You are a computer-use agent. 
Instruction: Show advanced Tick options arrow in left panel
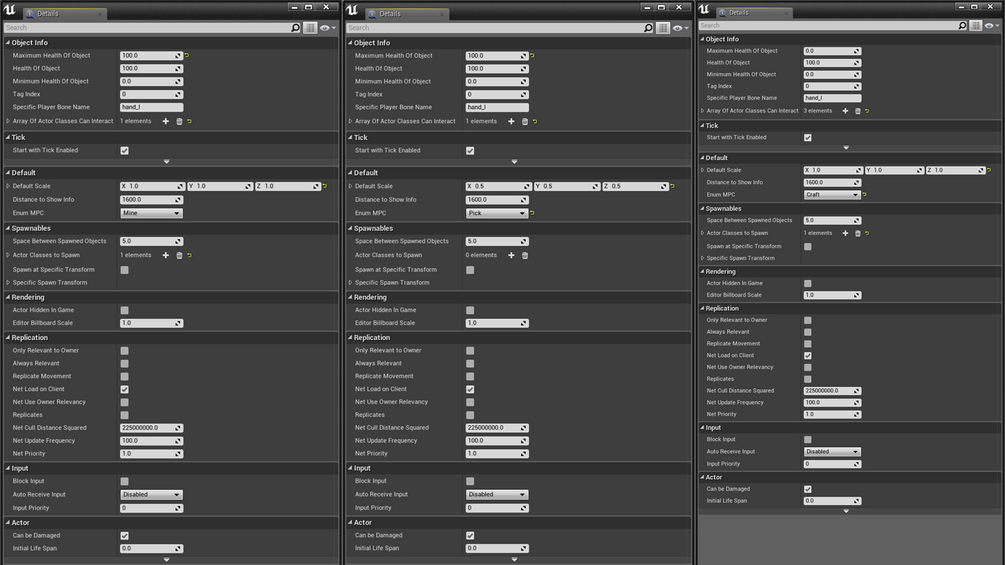click(x=167, y=161)
